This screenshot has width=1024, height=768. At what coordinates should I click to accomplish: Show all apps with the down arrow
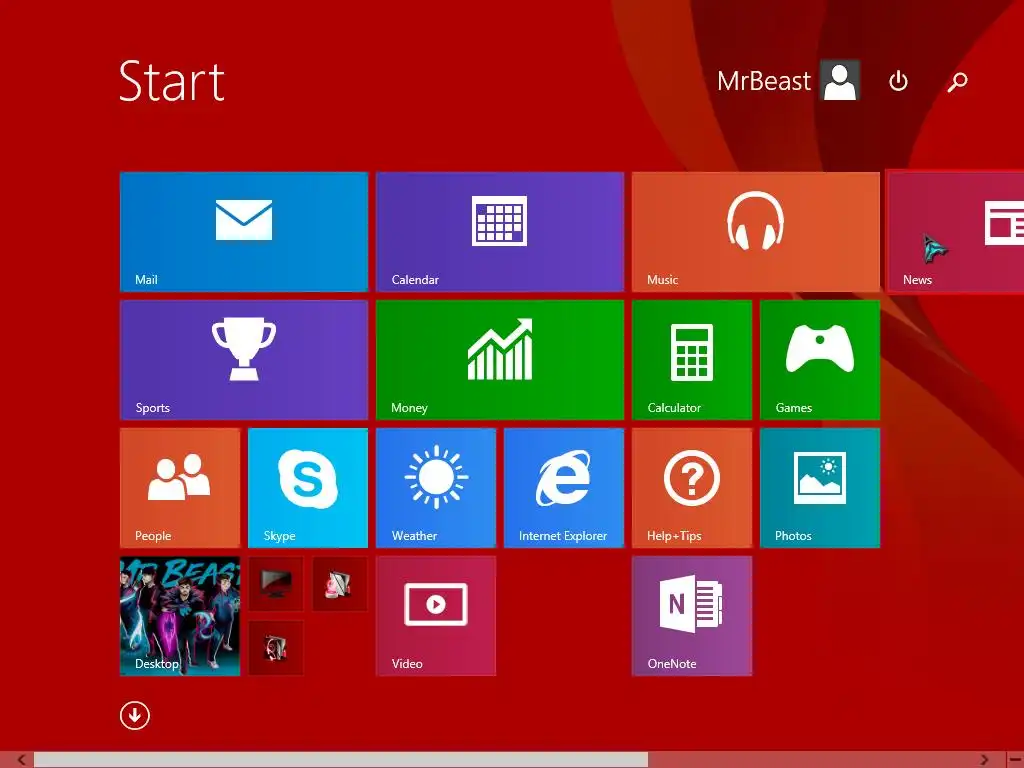[135, 716]
